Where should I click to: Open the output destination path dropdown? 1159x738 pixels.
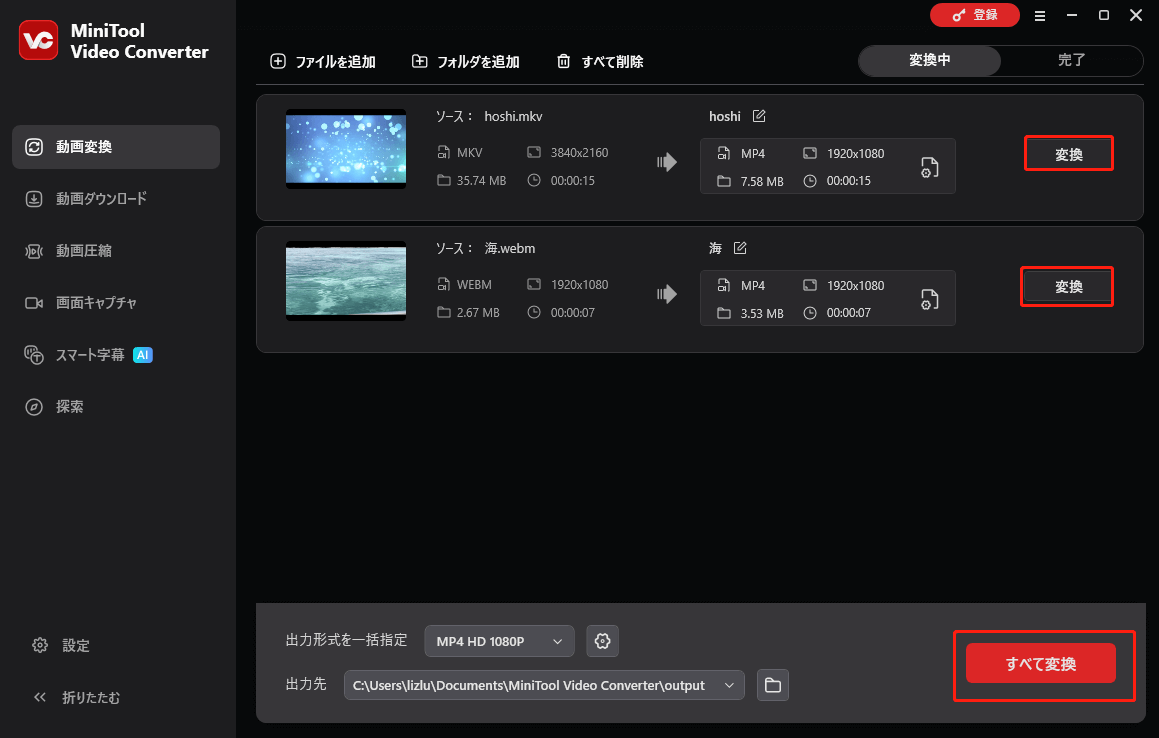pyautogui.click(x=729, y=685)
